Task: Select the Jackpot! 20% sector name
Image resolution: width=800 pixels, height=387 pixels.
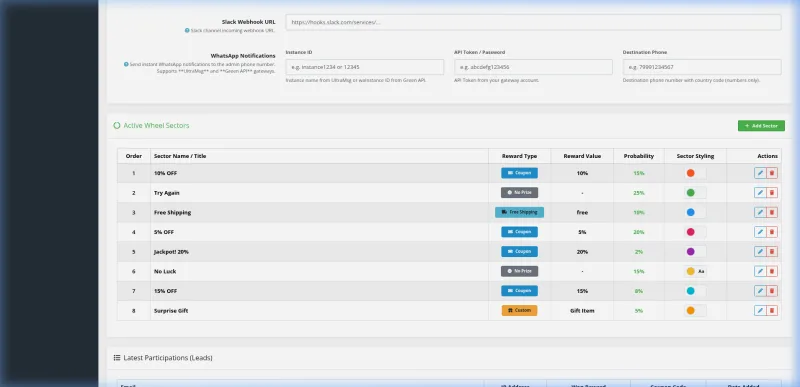Action: click(171, 252)
